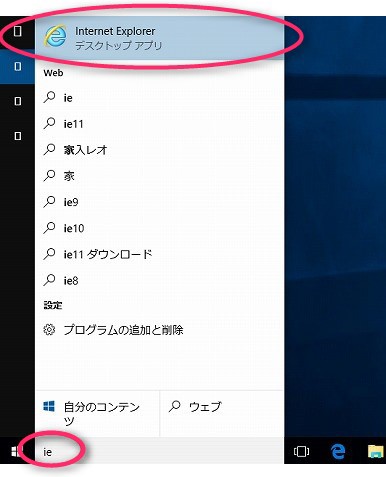This screenshot has height=477, width=386.
Task: Select the "ie" web search suggestion
Action: [x=159, y=98]
